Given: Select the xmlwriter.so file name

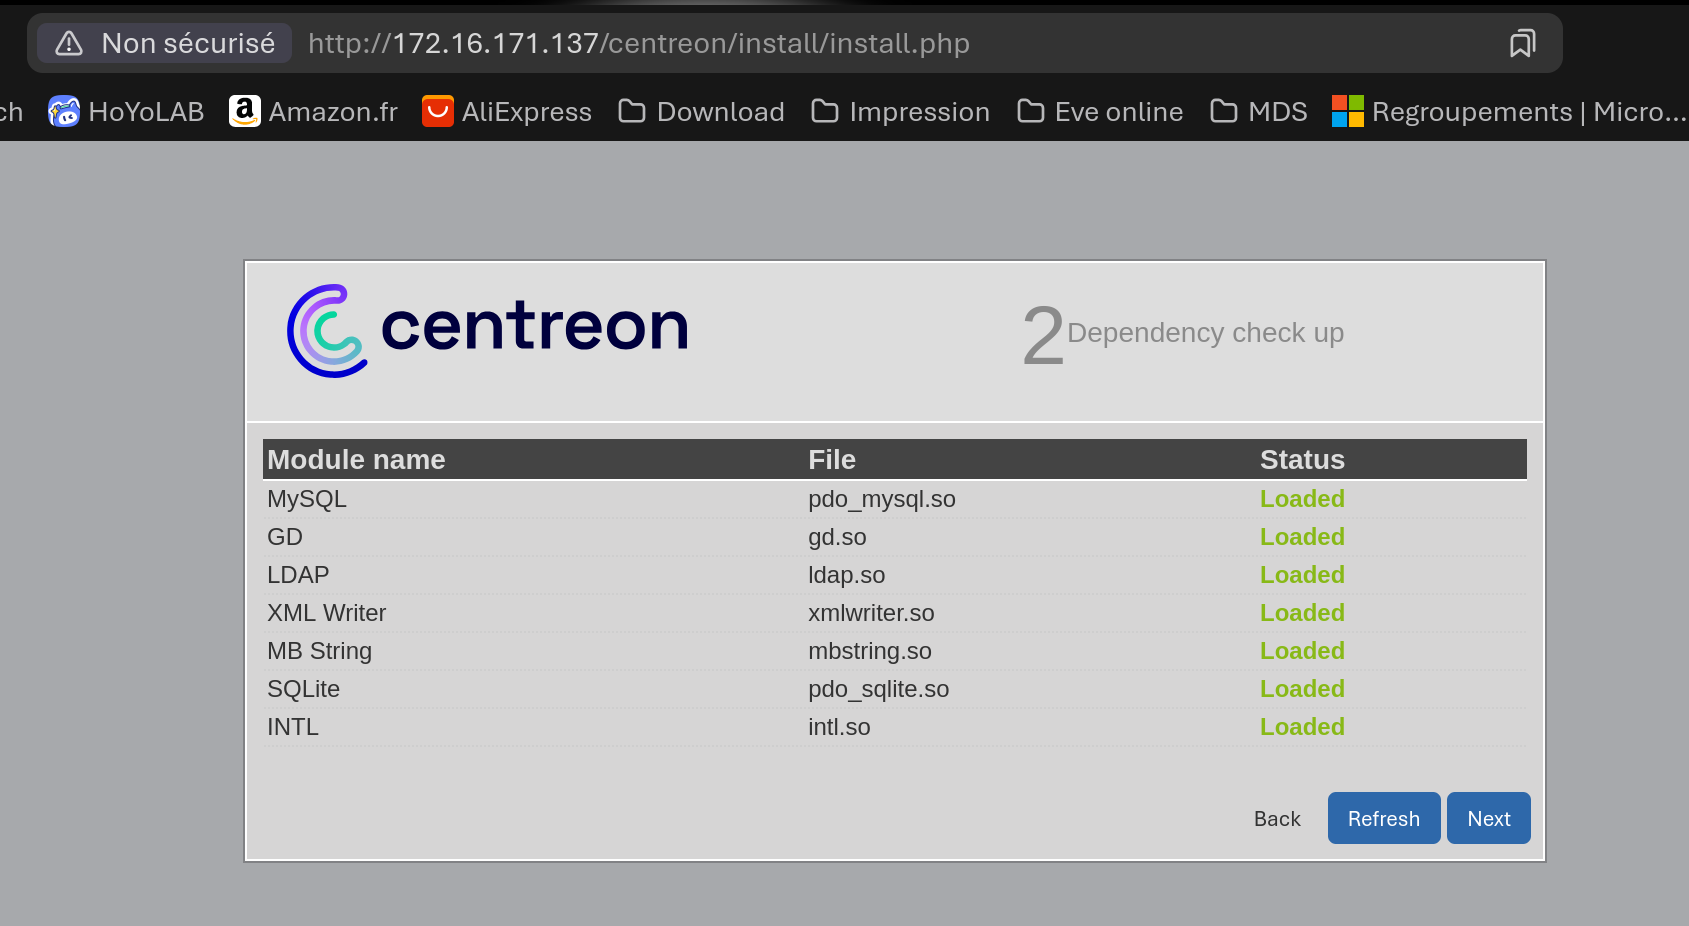Looking at the screenshot, I should [x=871, y=613].
